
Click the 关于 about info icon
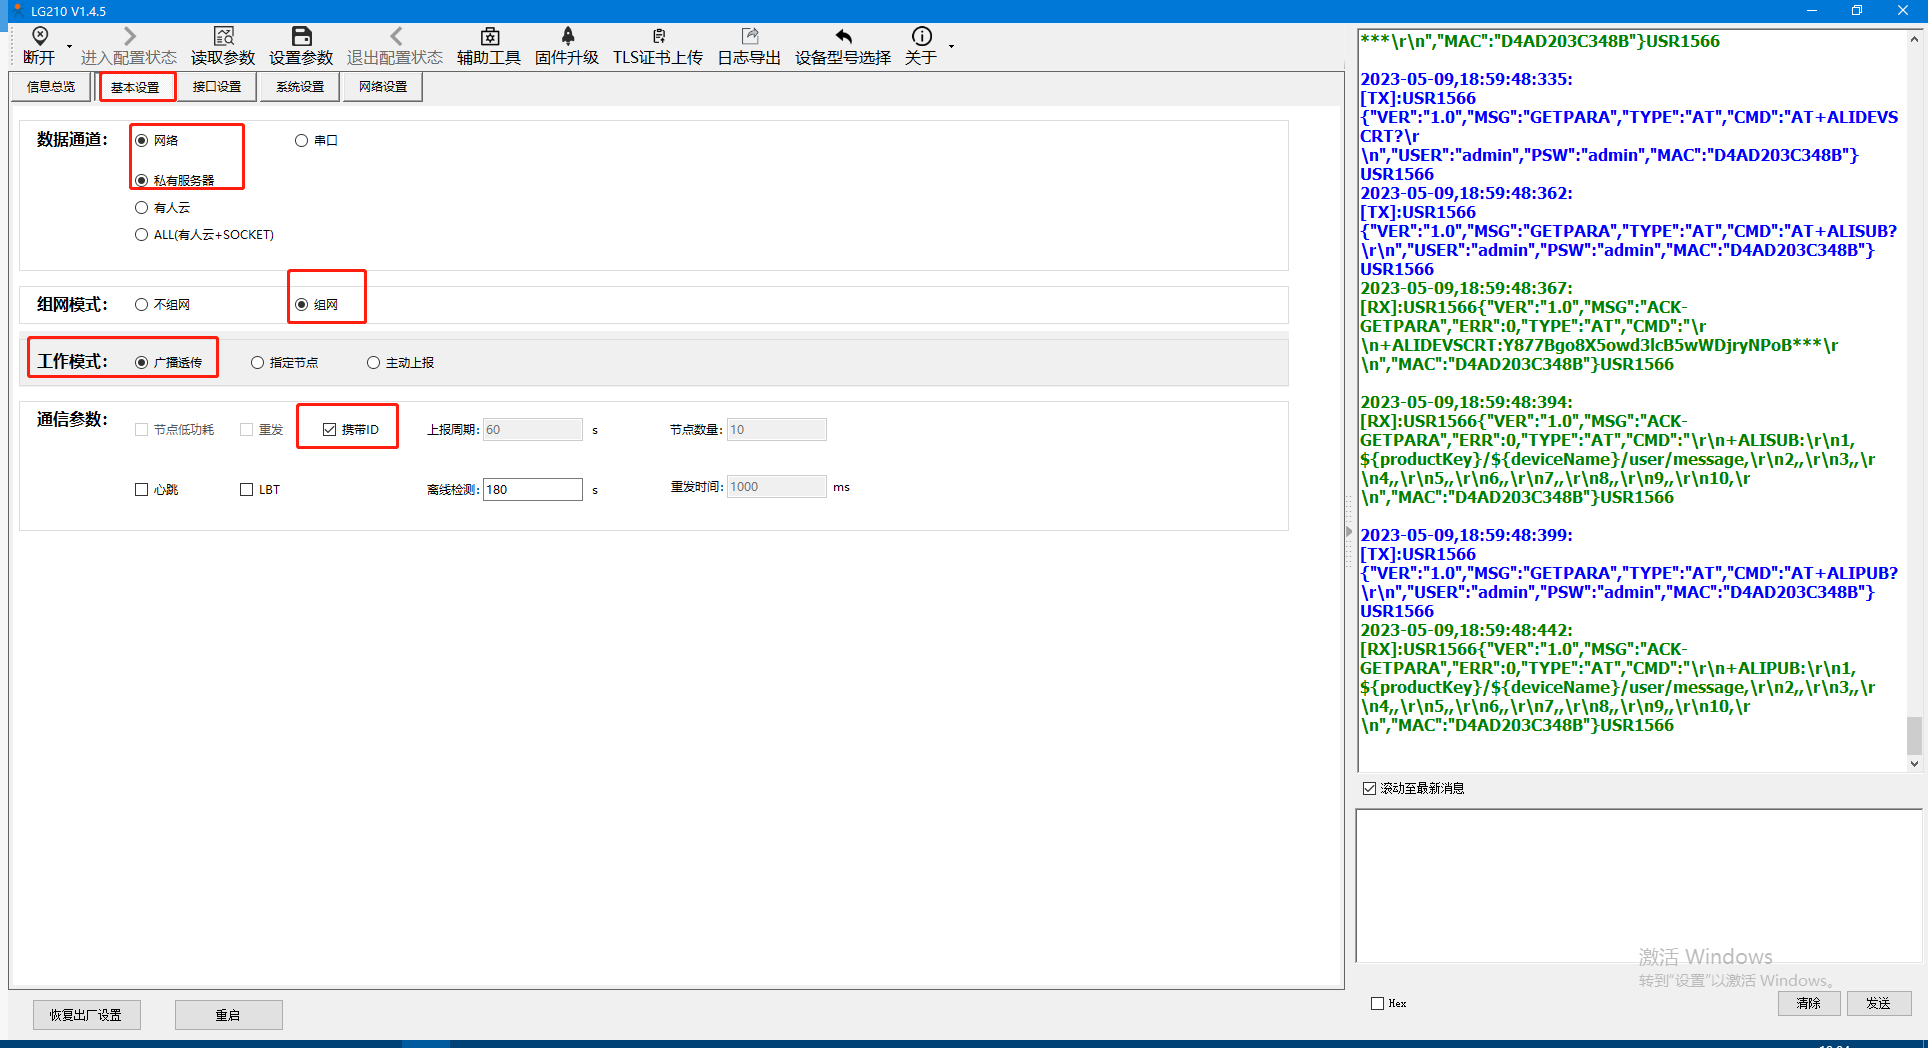pos(921,37)
